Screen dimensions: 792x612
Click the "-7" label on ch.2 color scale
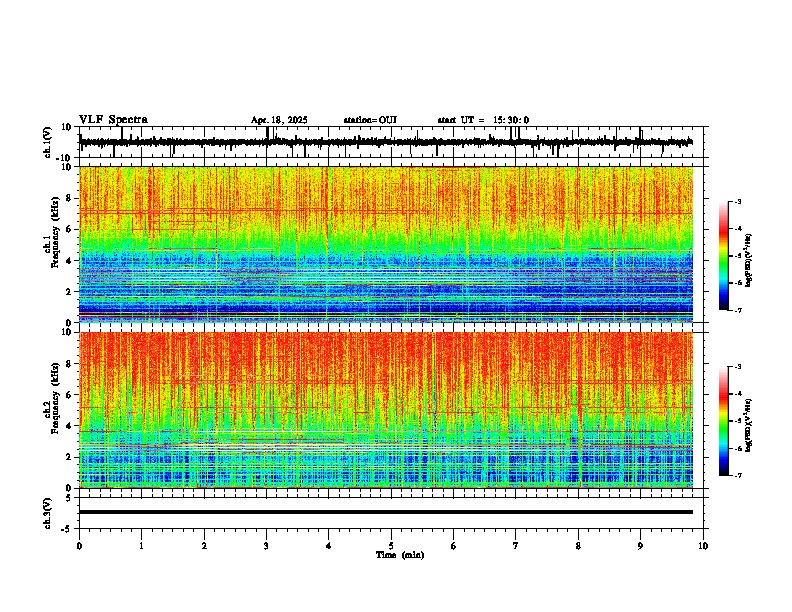click(736, 475)
